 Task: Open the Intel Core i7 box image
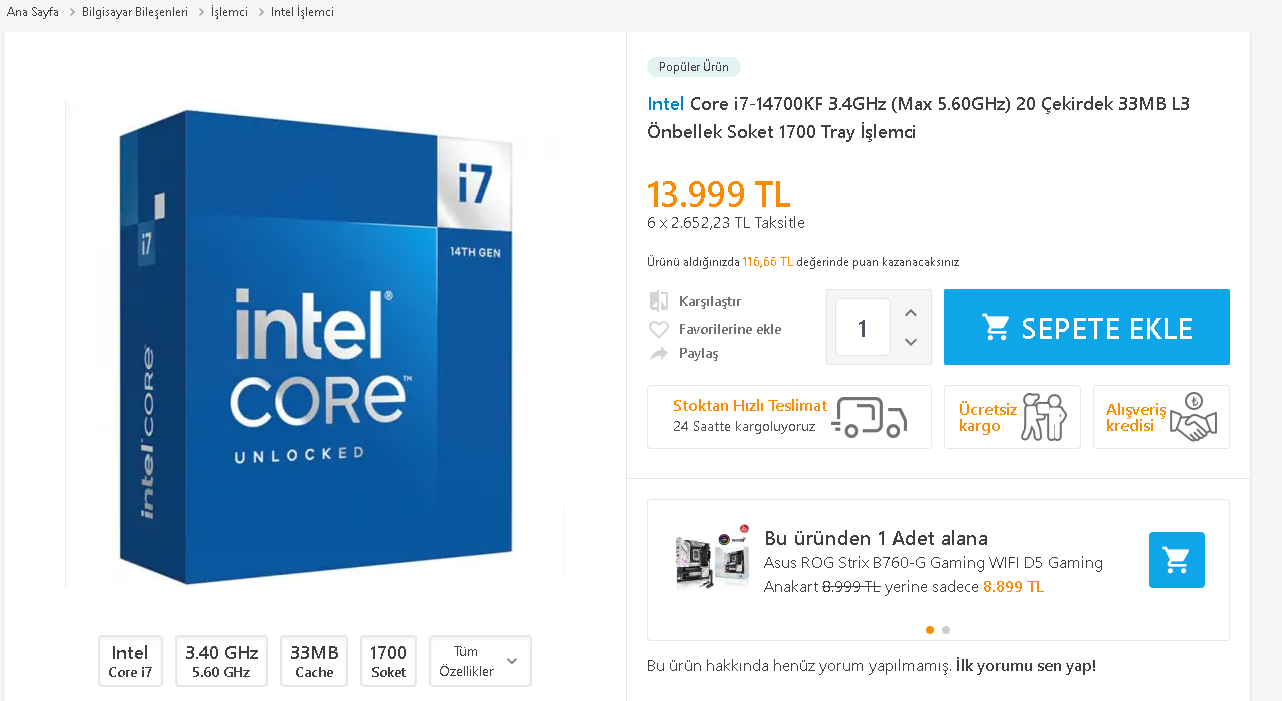pos(315,340)
